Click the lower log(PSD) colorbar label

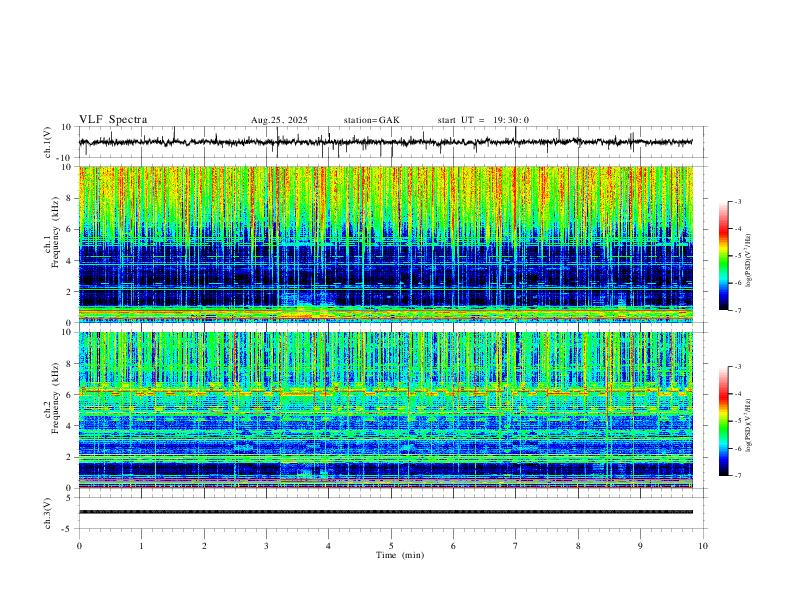coord(749,425)
